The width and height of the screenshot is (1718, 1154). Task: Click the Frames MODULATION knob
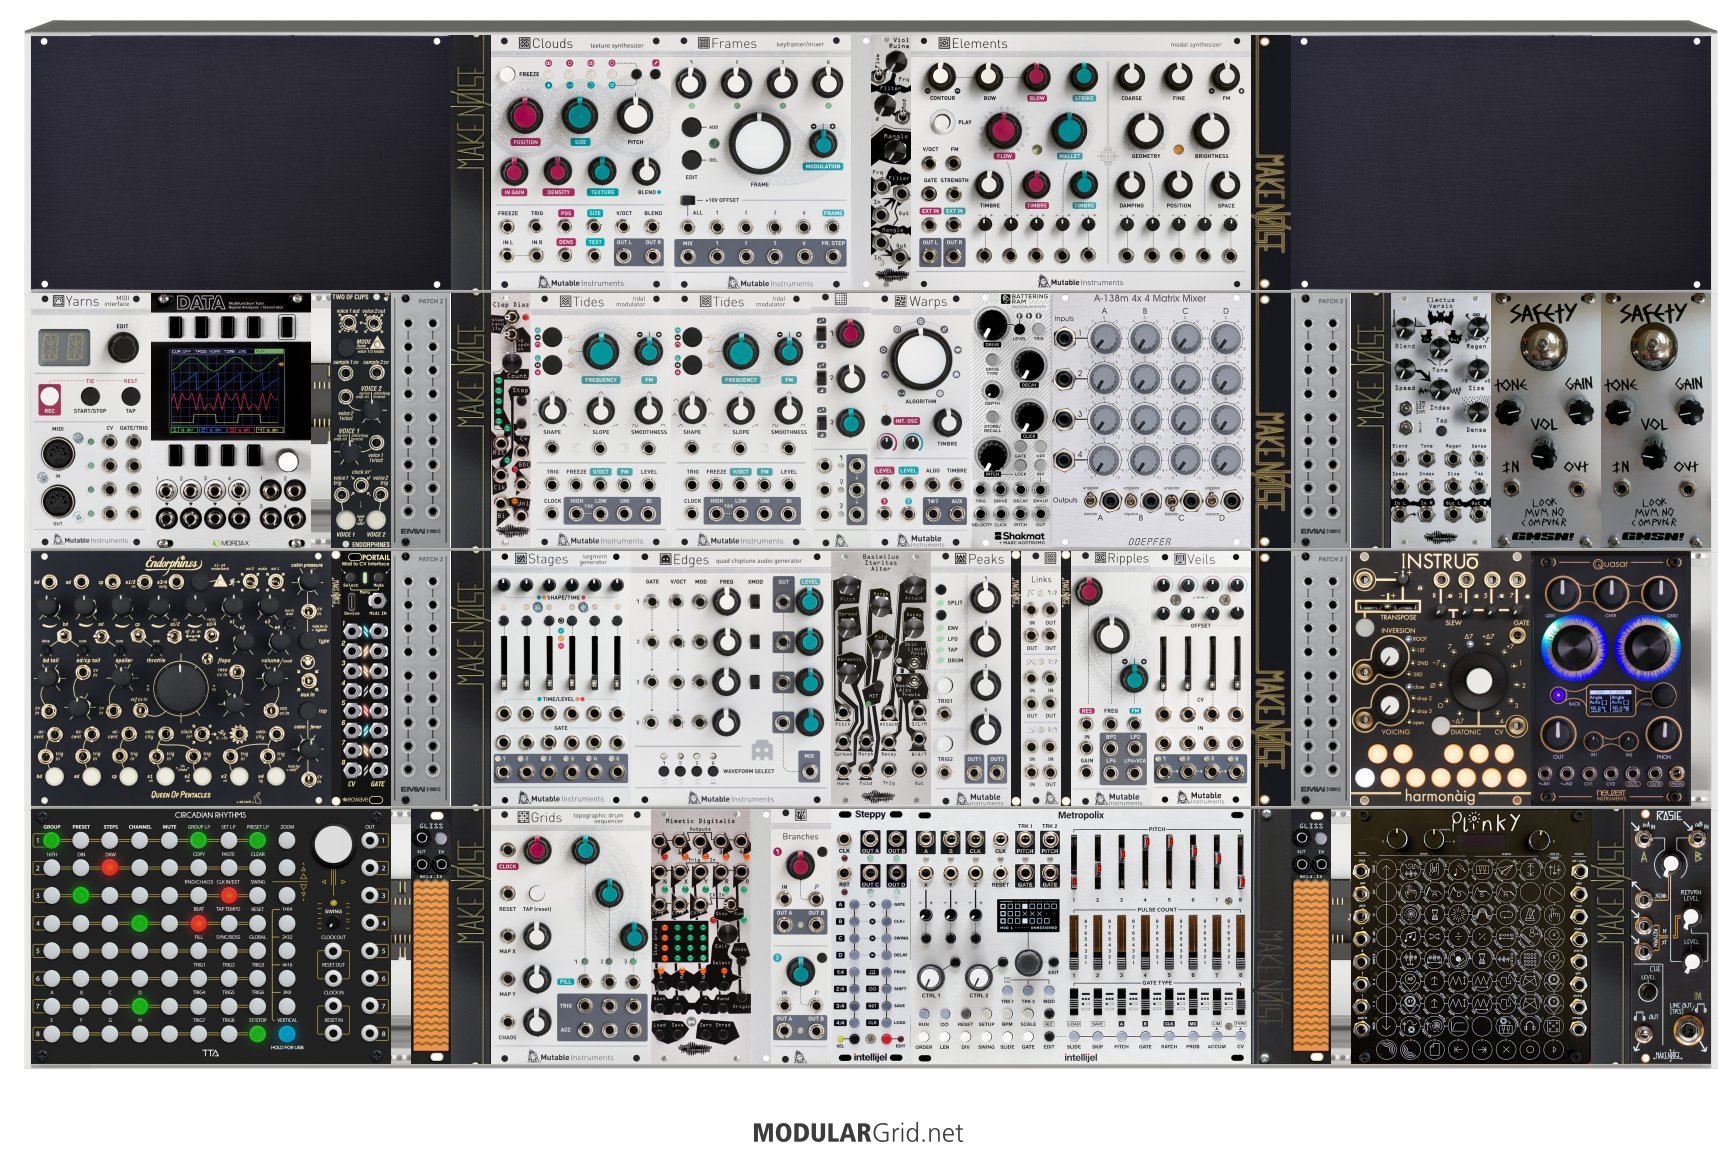(822, 142)
